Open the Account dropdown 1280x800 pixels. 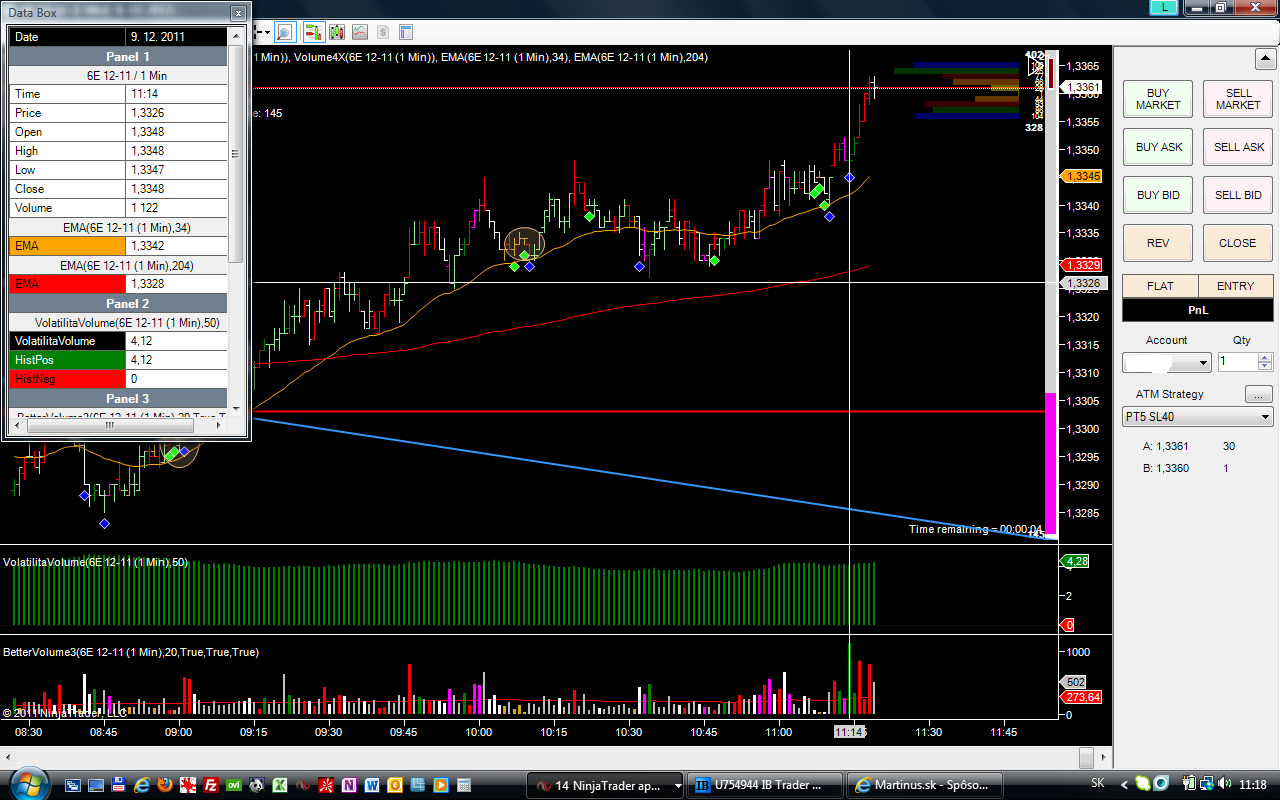1167,362
